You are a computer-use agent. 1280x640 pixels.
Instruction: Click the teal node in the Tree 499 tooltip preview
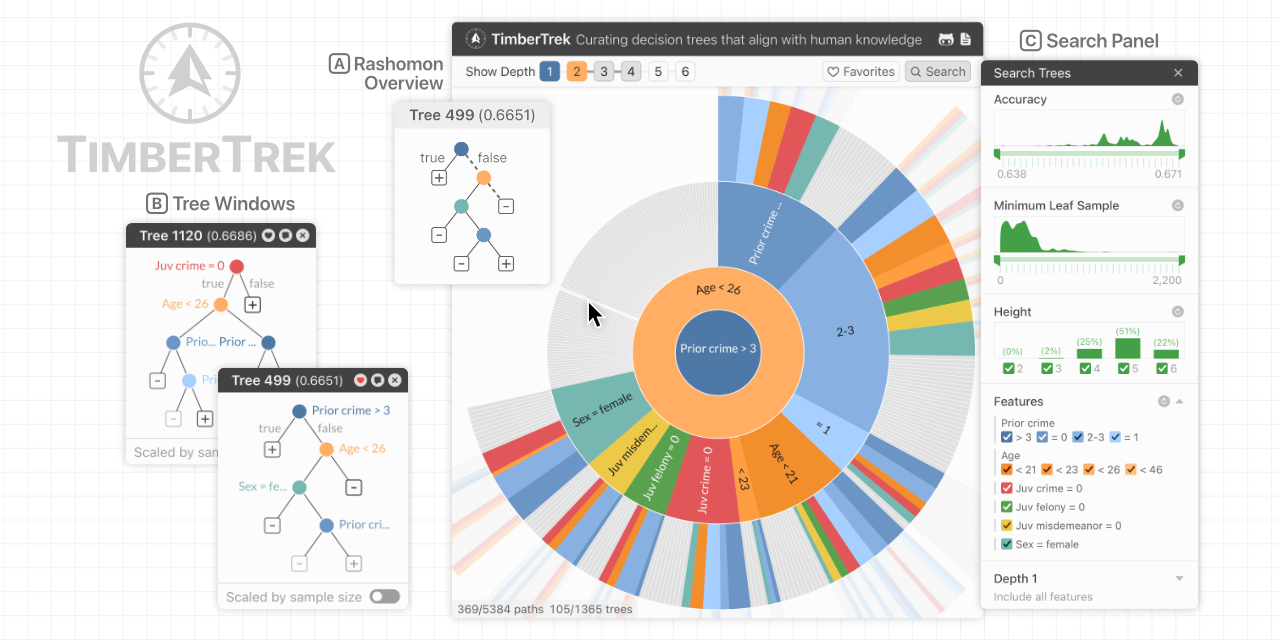click(x=461, y=206)
